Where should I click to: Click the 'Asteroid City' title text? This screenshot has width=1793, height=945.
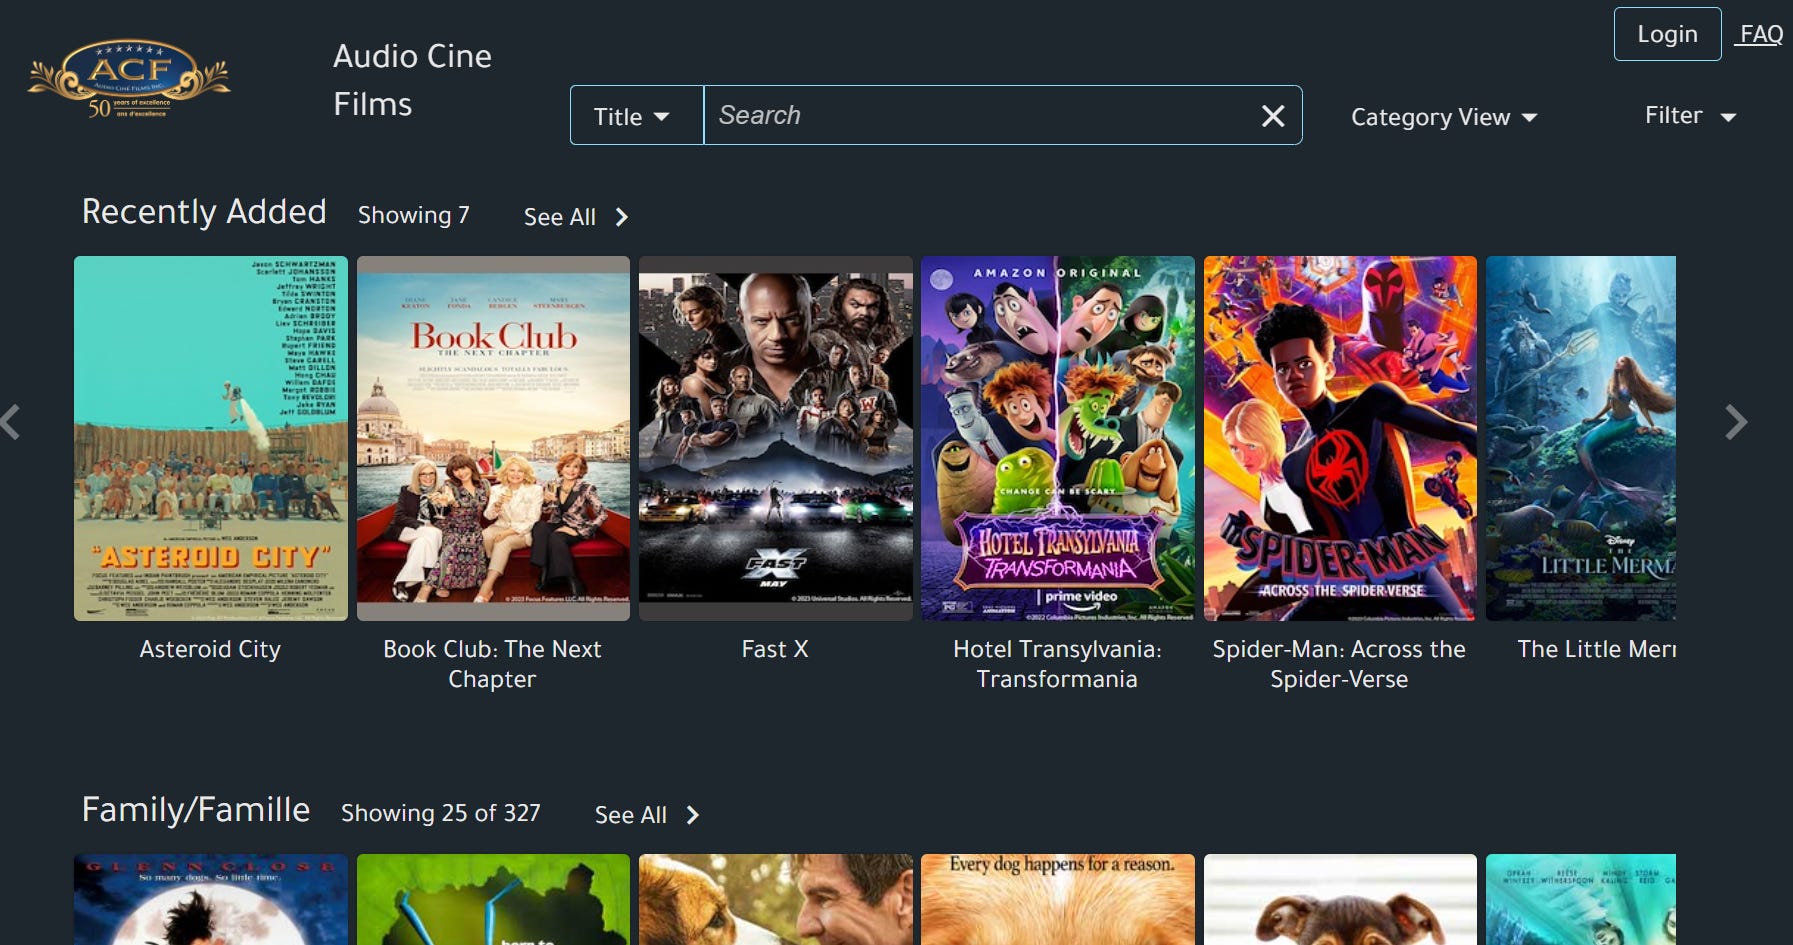[x=210, y=649]
